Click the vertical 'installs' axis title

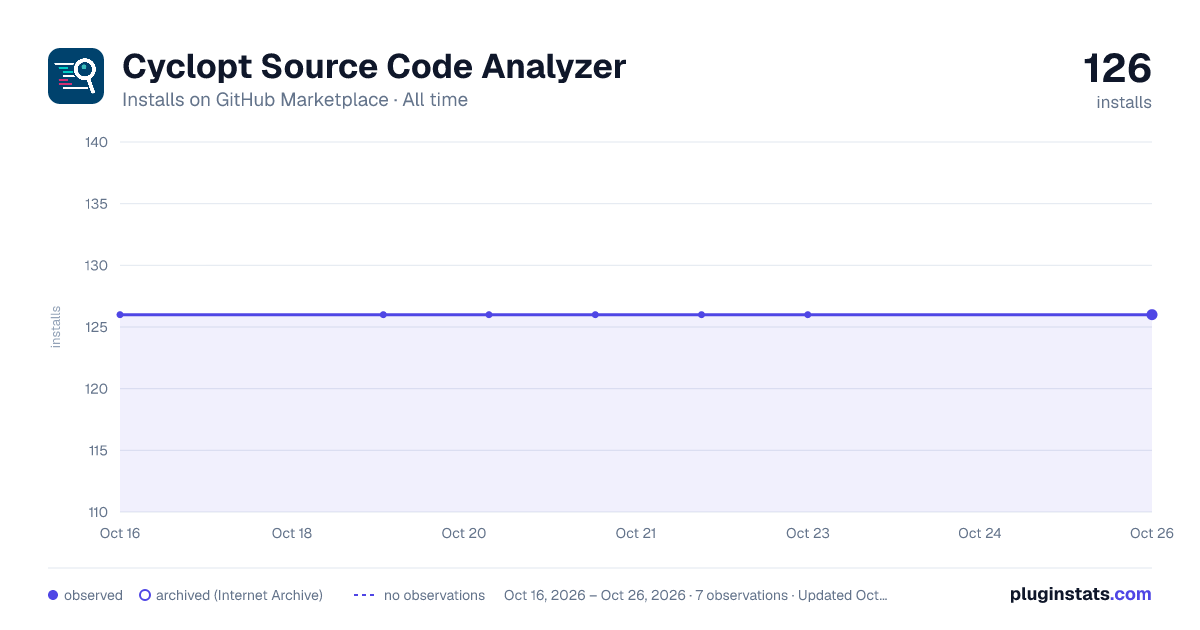(x=56, y=327)
